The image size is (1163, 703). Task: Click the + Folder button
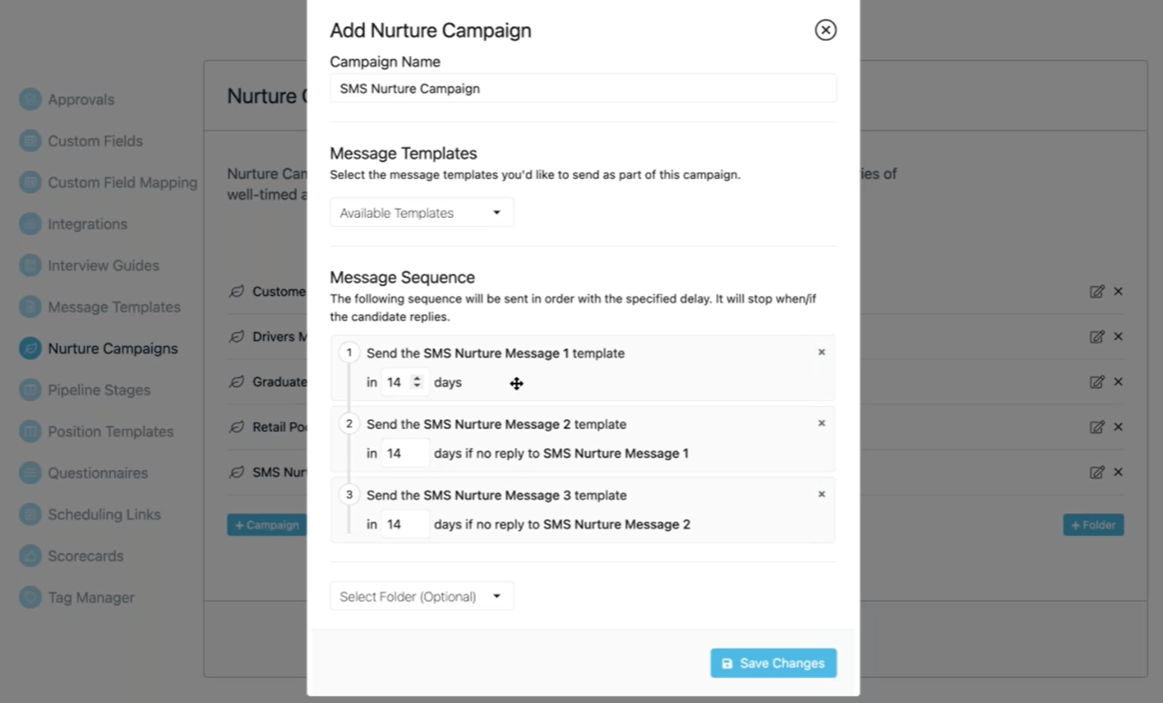coord(1093,525)
